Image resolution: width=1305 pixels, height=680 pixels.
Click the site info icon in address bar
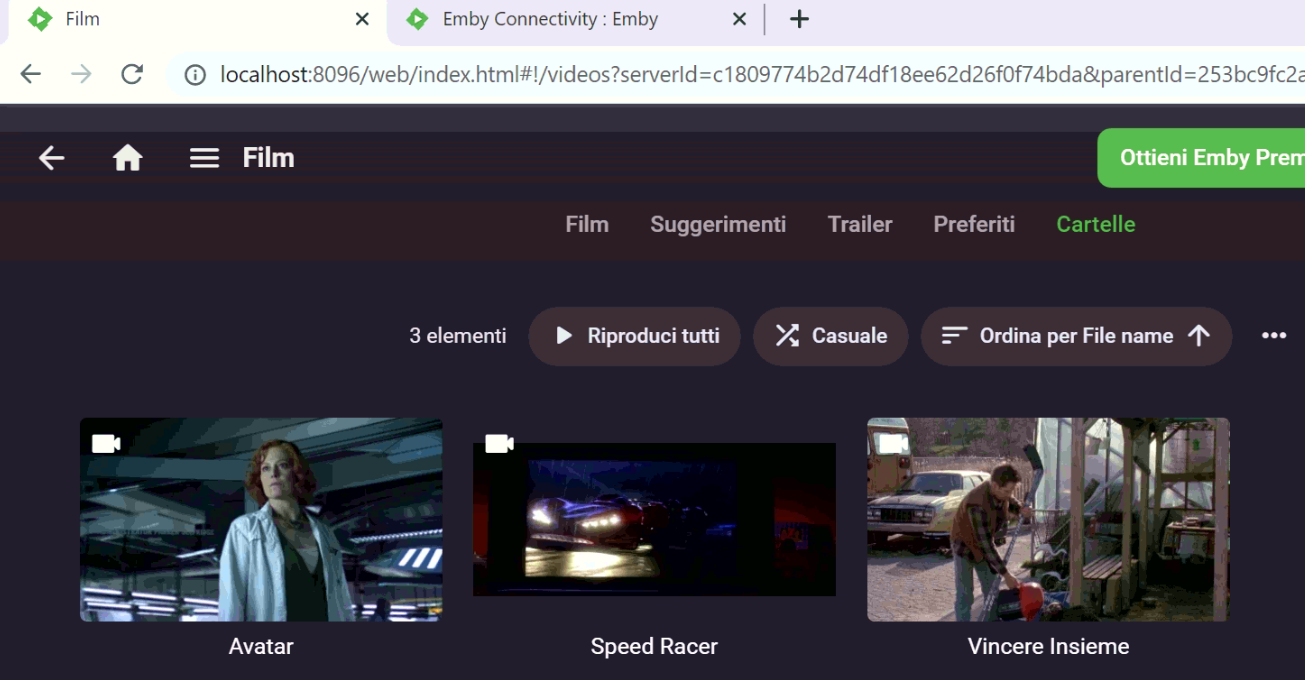(196, 75)
